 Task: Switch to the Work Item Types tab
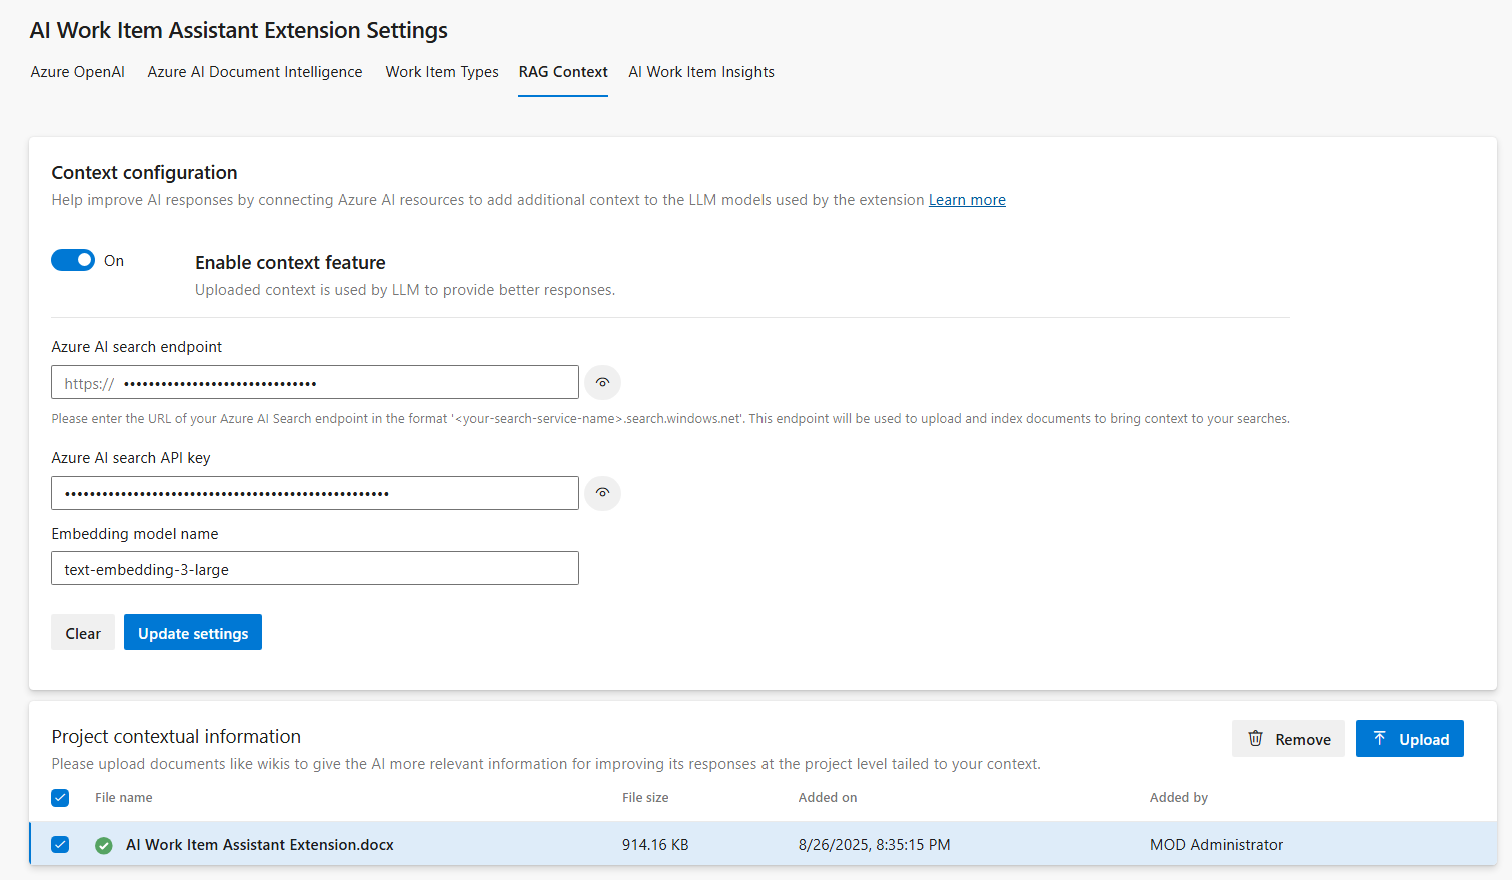click(441, 71)
